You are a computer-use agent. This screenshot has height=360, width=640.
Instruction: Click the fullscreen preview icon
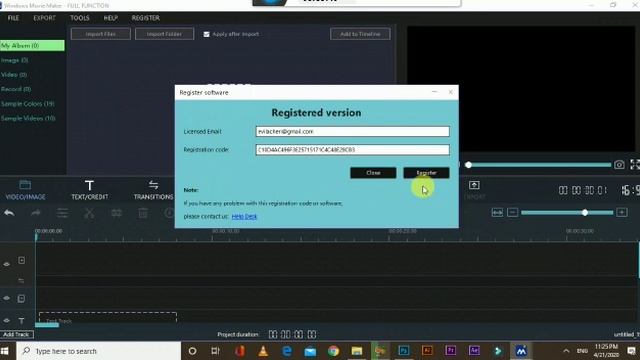(x=635, y=165)
